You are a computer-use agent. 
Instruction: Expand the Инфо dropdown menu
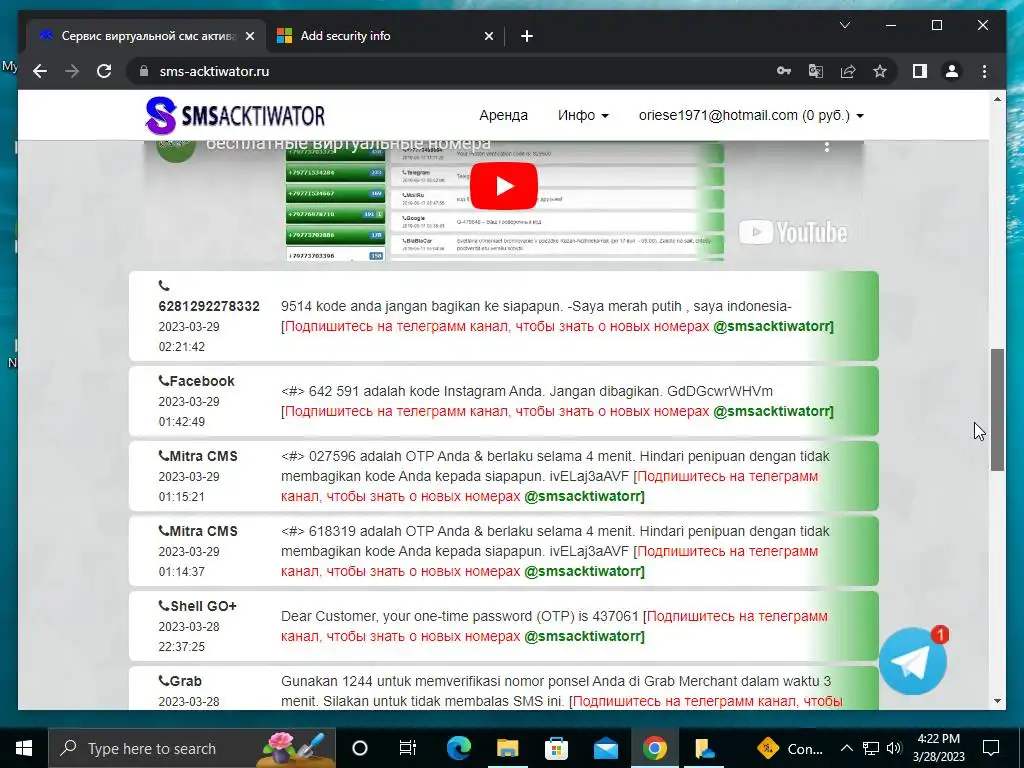[583, 115]
